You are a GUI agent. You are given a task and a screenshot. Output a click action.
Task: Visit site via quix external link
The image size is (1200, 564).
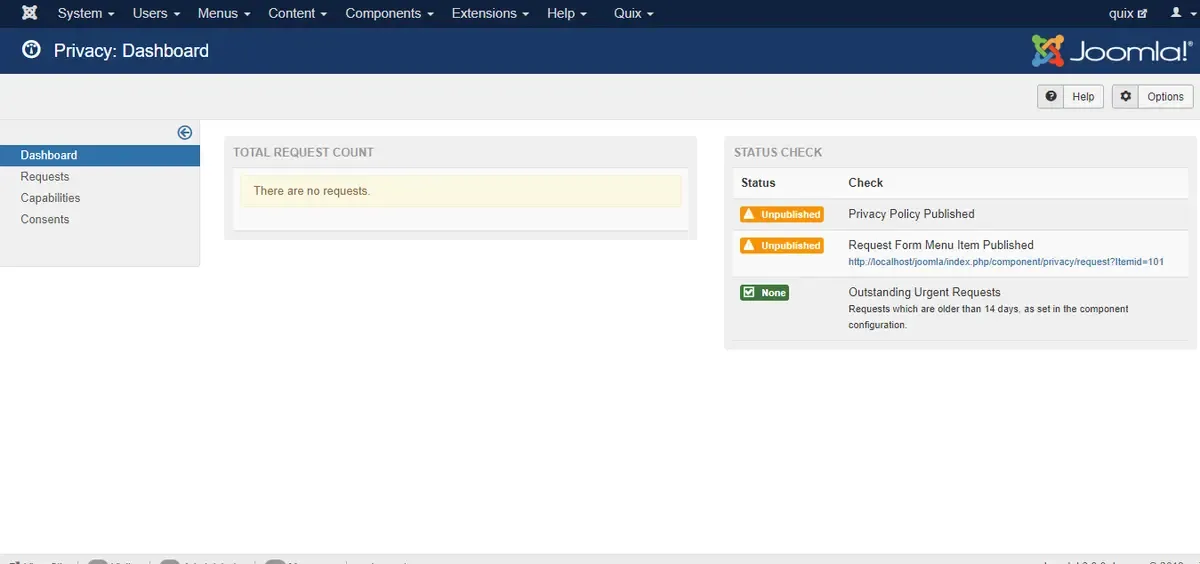(x=1128, y=13)
